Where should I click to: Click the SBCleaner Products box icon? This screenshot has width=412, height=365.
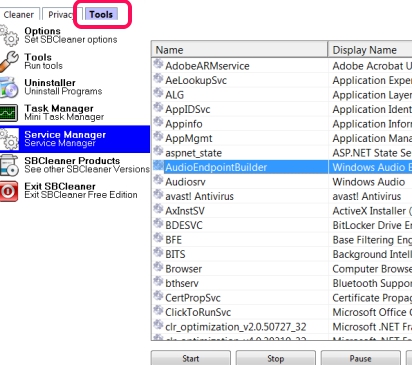point(9,165)
